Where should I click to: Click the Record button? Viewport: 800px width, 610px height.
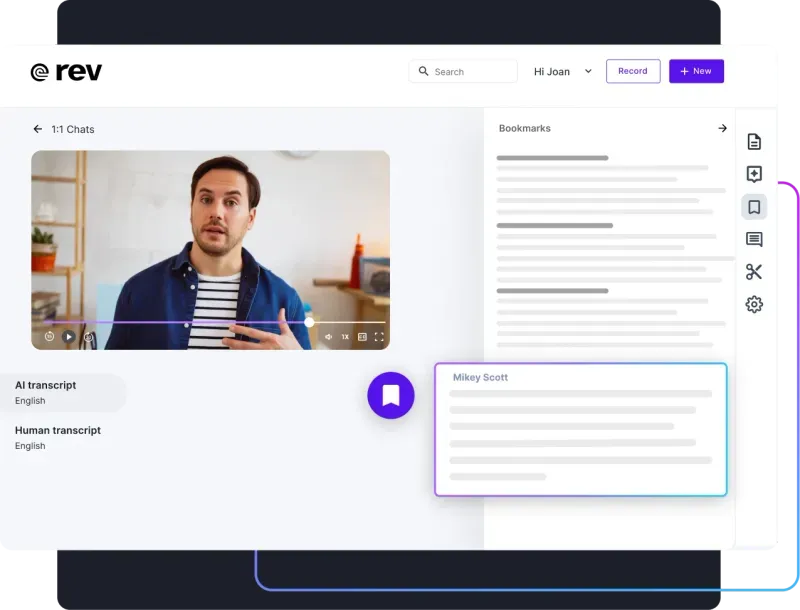pyautogui.click(x=633, y=71)
